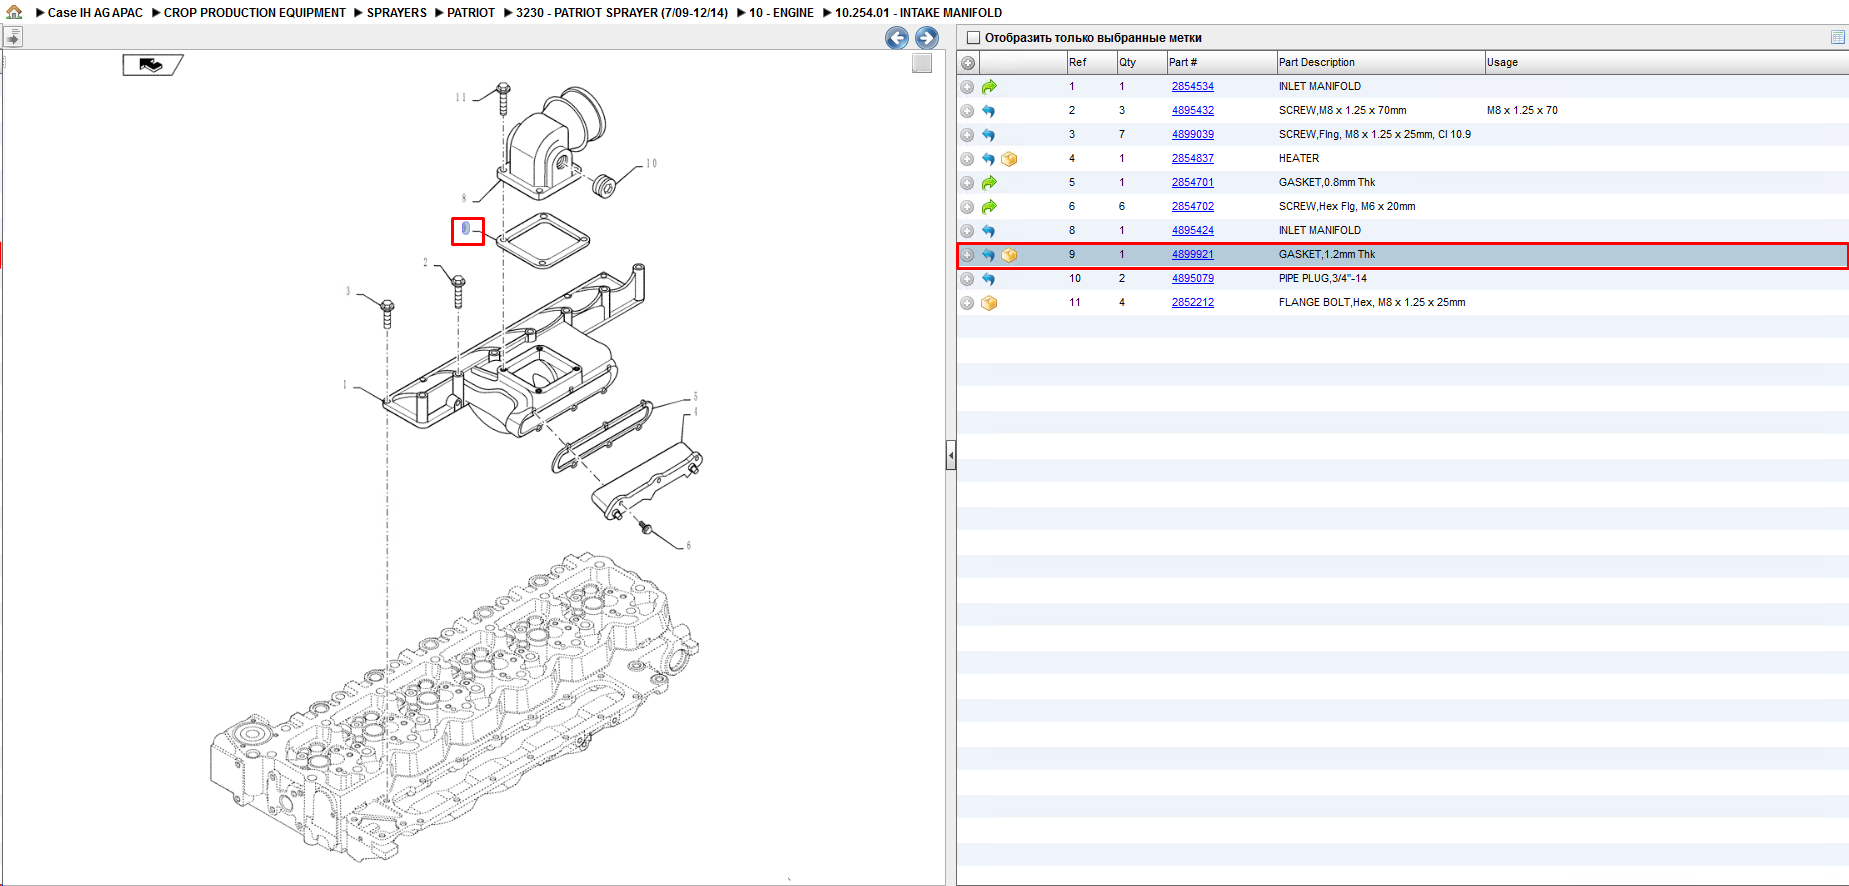Click the Ref column header
1849x886 pixels.
[1091, 63]
